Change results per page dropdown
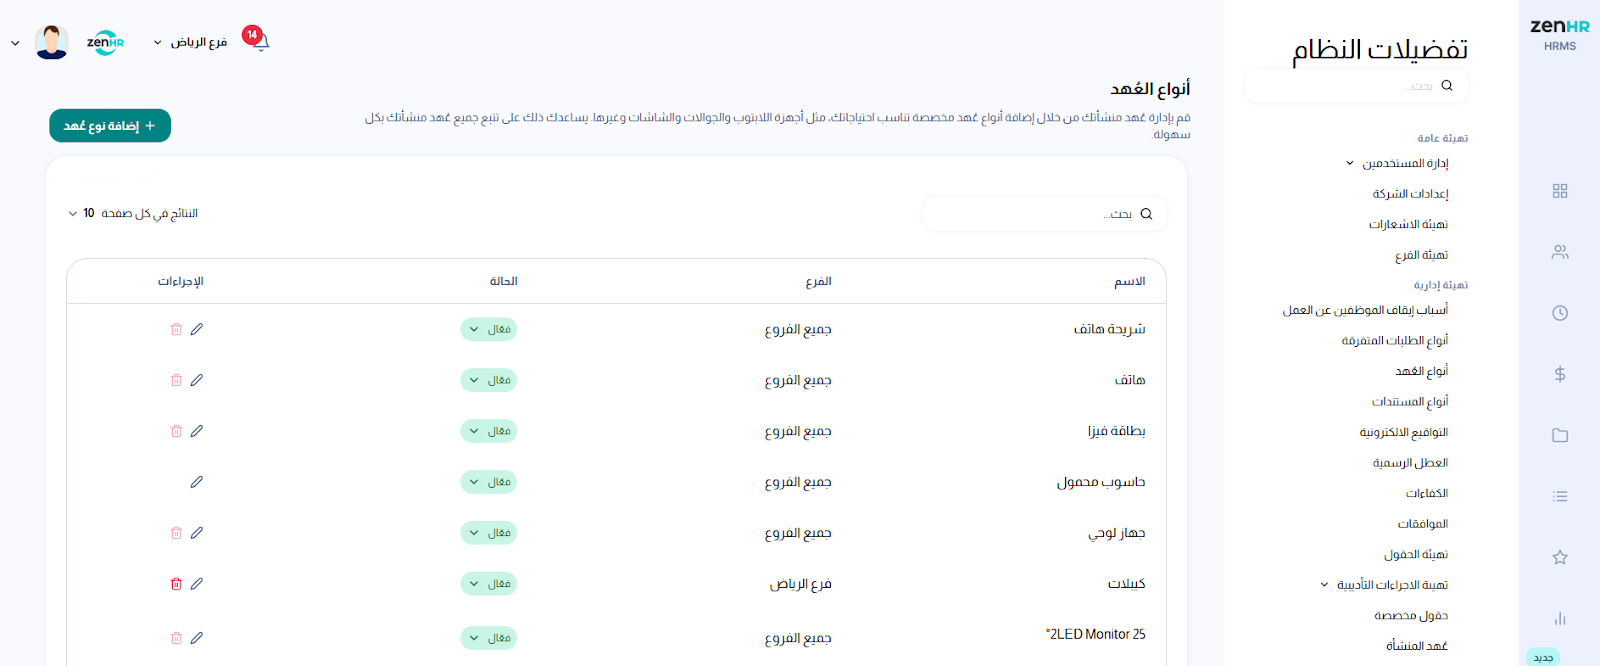The image size is (1600, 666). click(x=133, y=213)
